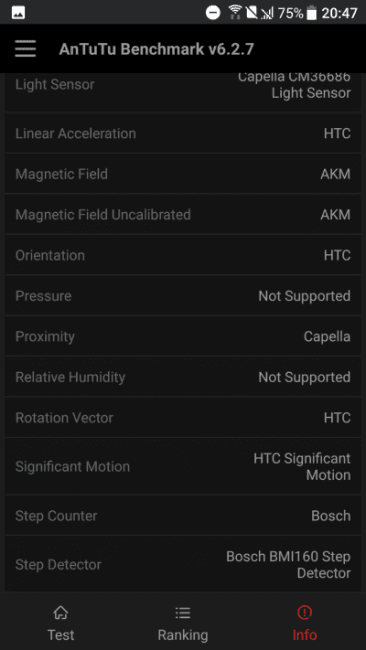Tap the Test home icon
The image size is (366, 650).
click(x=61, y=612)
